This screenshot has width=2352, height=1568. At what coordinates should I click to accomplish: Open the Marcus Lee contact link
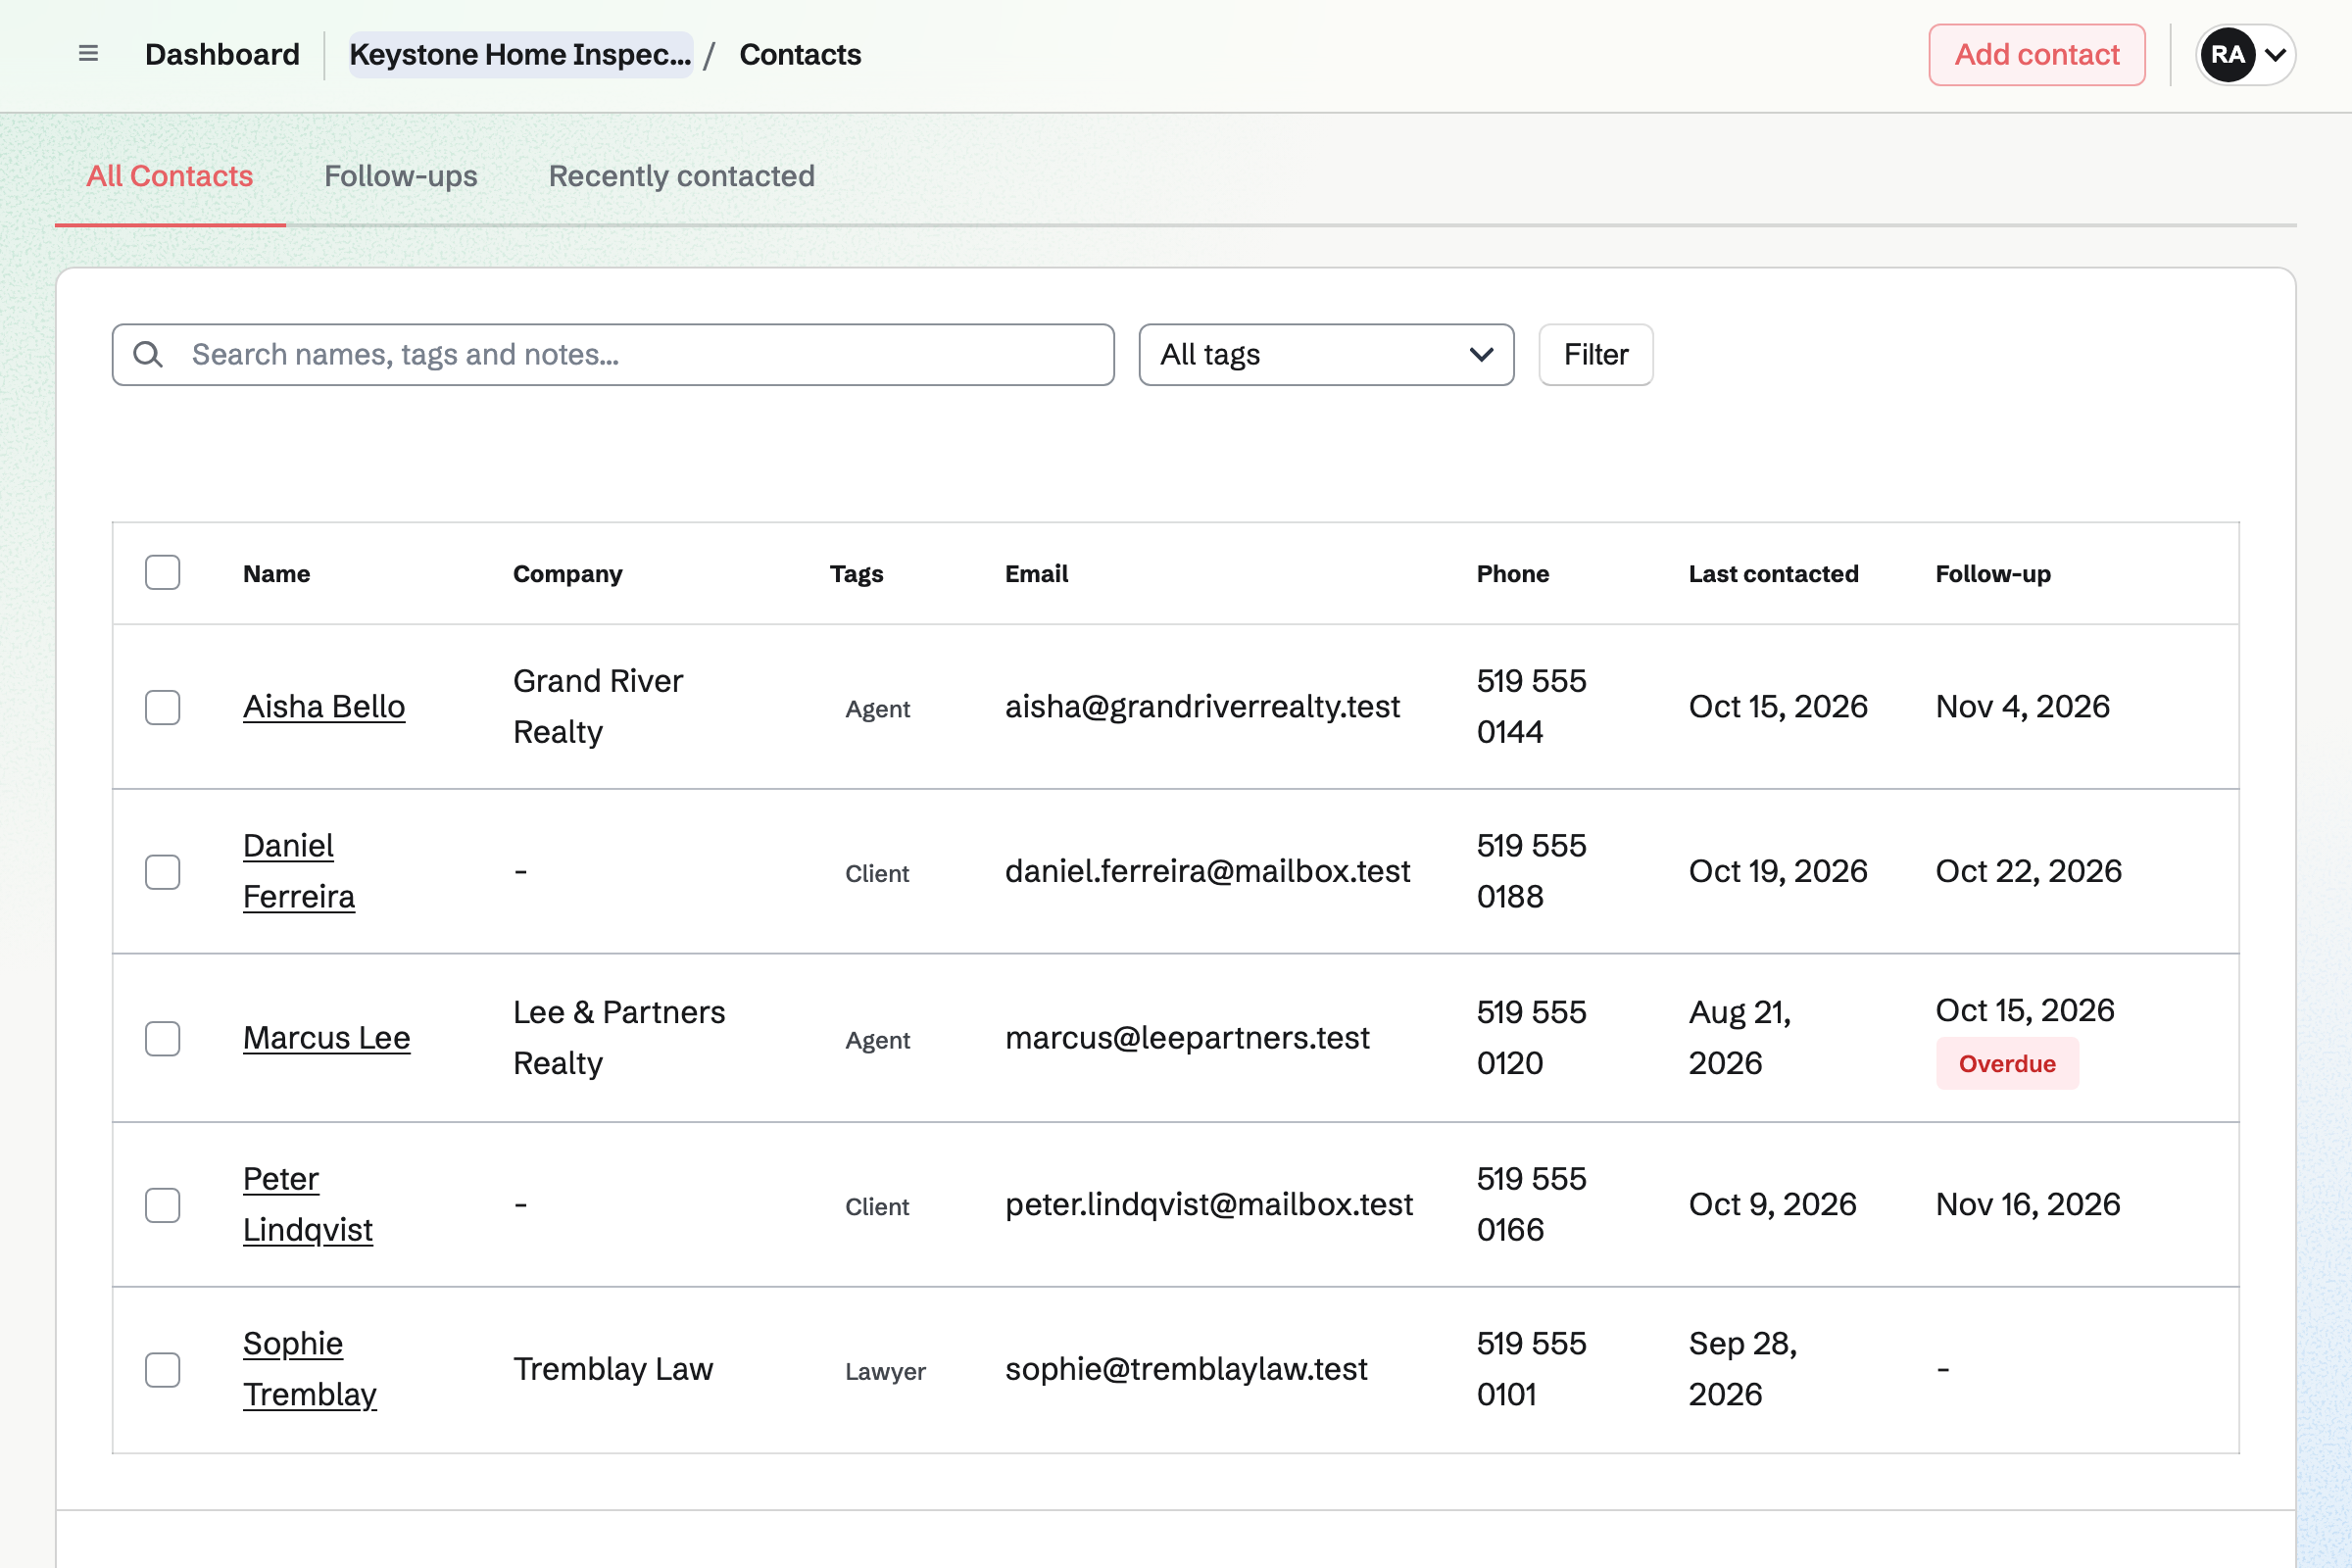327,1038
